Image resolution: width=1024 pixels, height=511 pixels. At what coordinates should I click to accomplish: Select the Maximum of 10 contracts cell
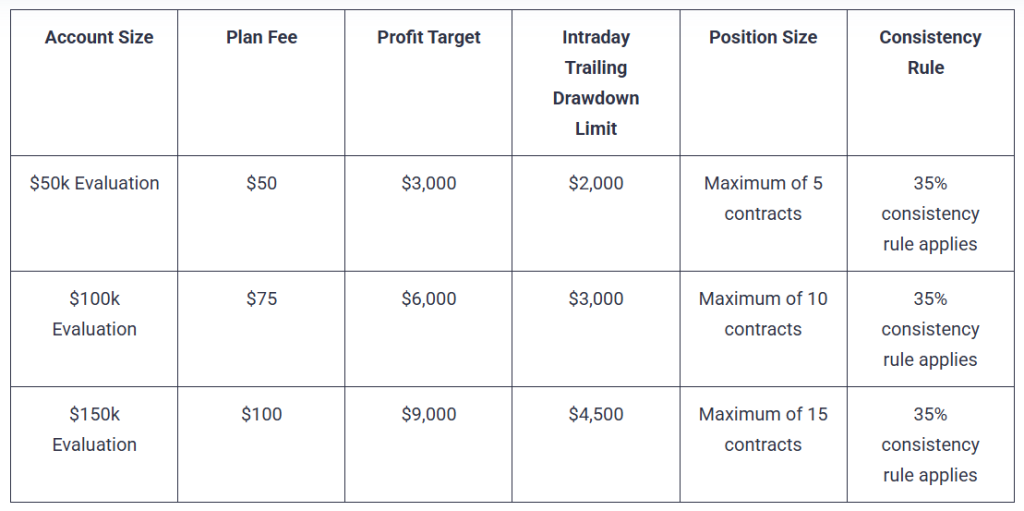tap(763, 313)
